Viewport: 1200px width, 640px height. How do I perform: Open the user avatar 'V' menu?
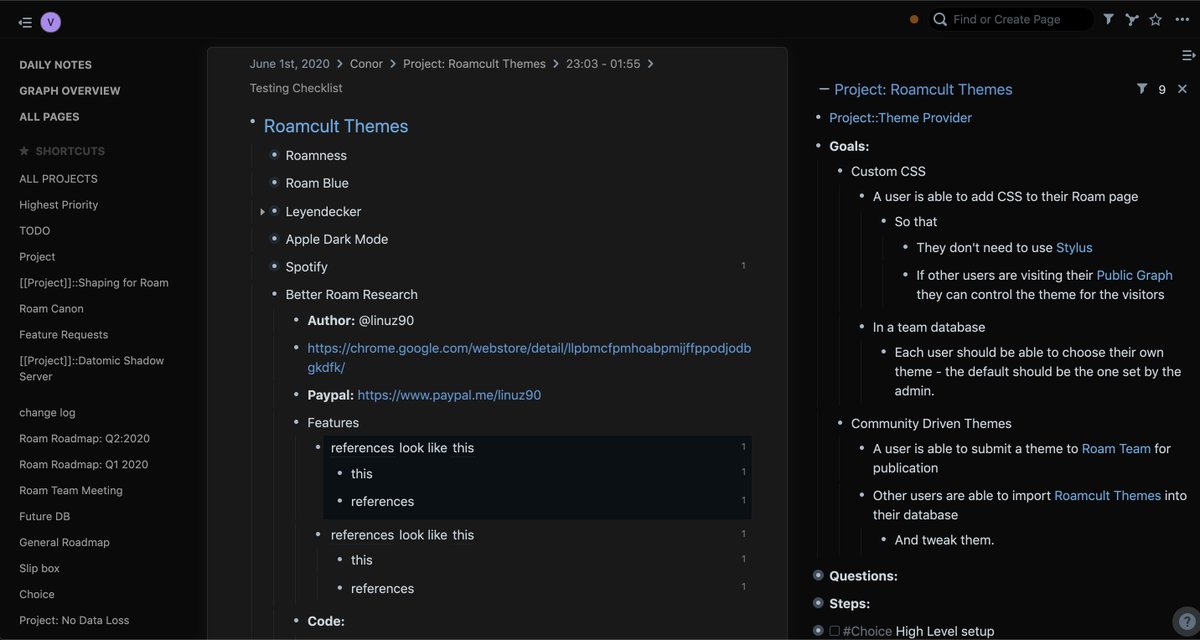tap(51, 22)
